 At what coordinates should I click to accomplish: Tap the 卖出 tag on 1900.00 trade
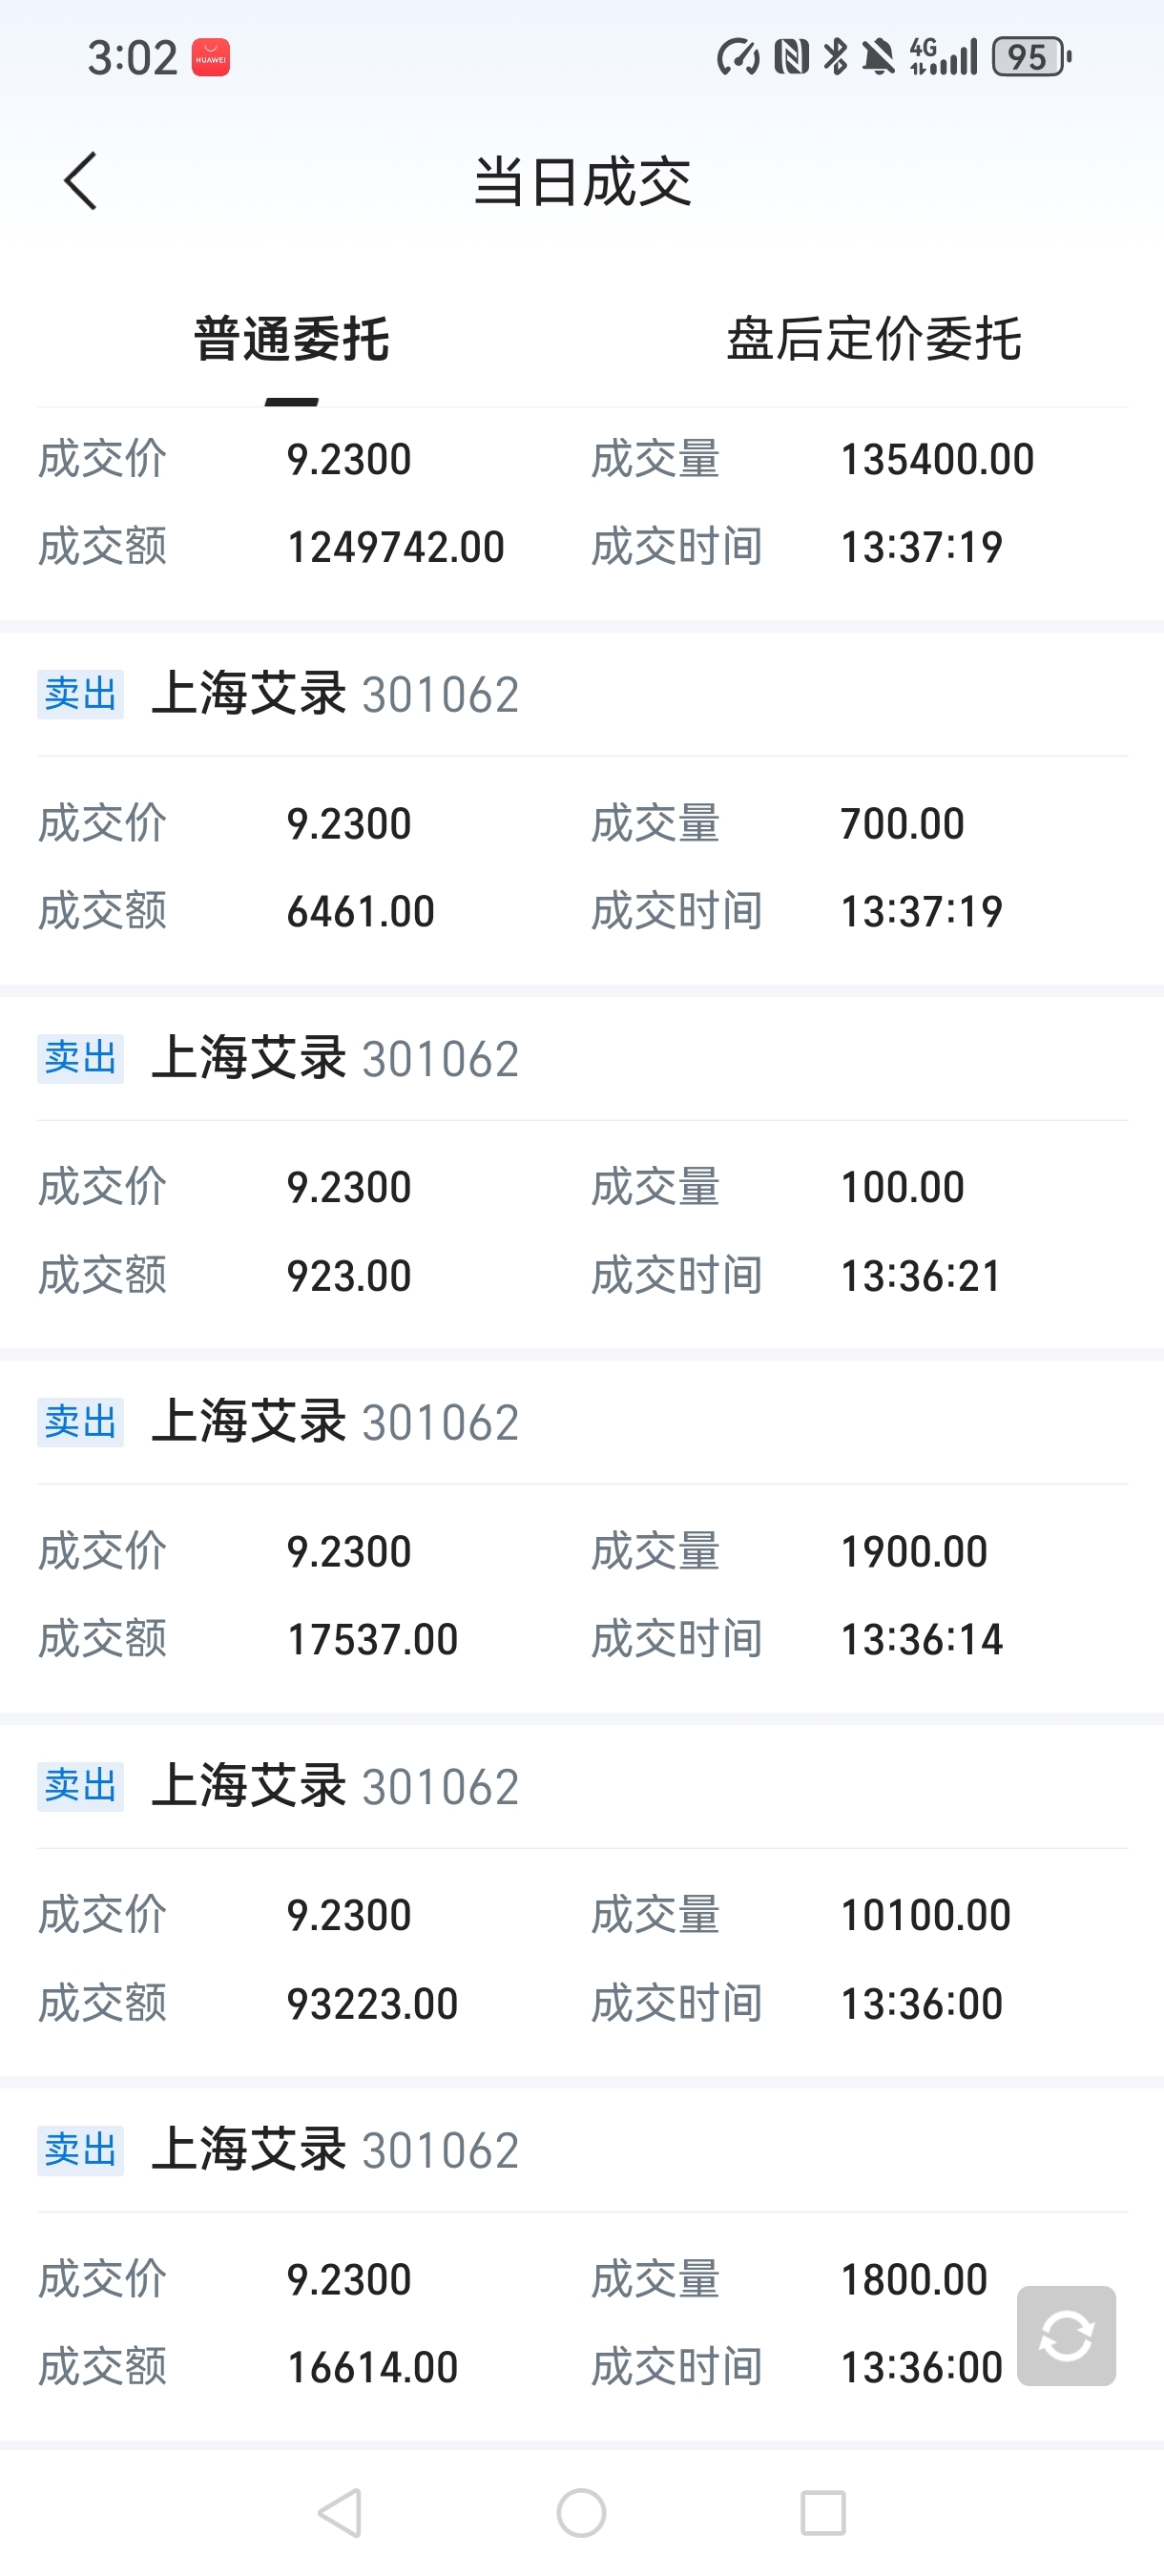click(x=80, y=1422)
